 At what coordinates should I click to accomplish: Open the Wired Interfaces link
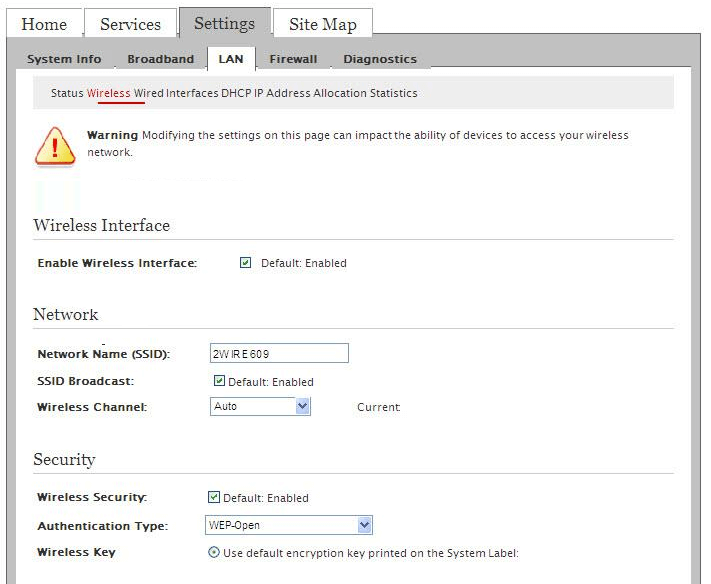coord(176,93)
